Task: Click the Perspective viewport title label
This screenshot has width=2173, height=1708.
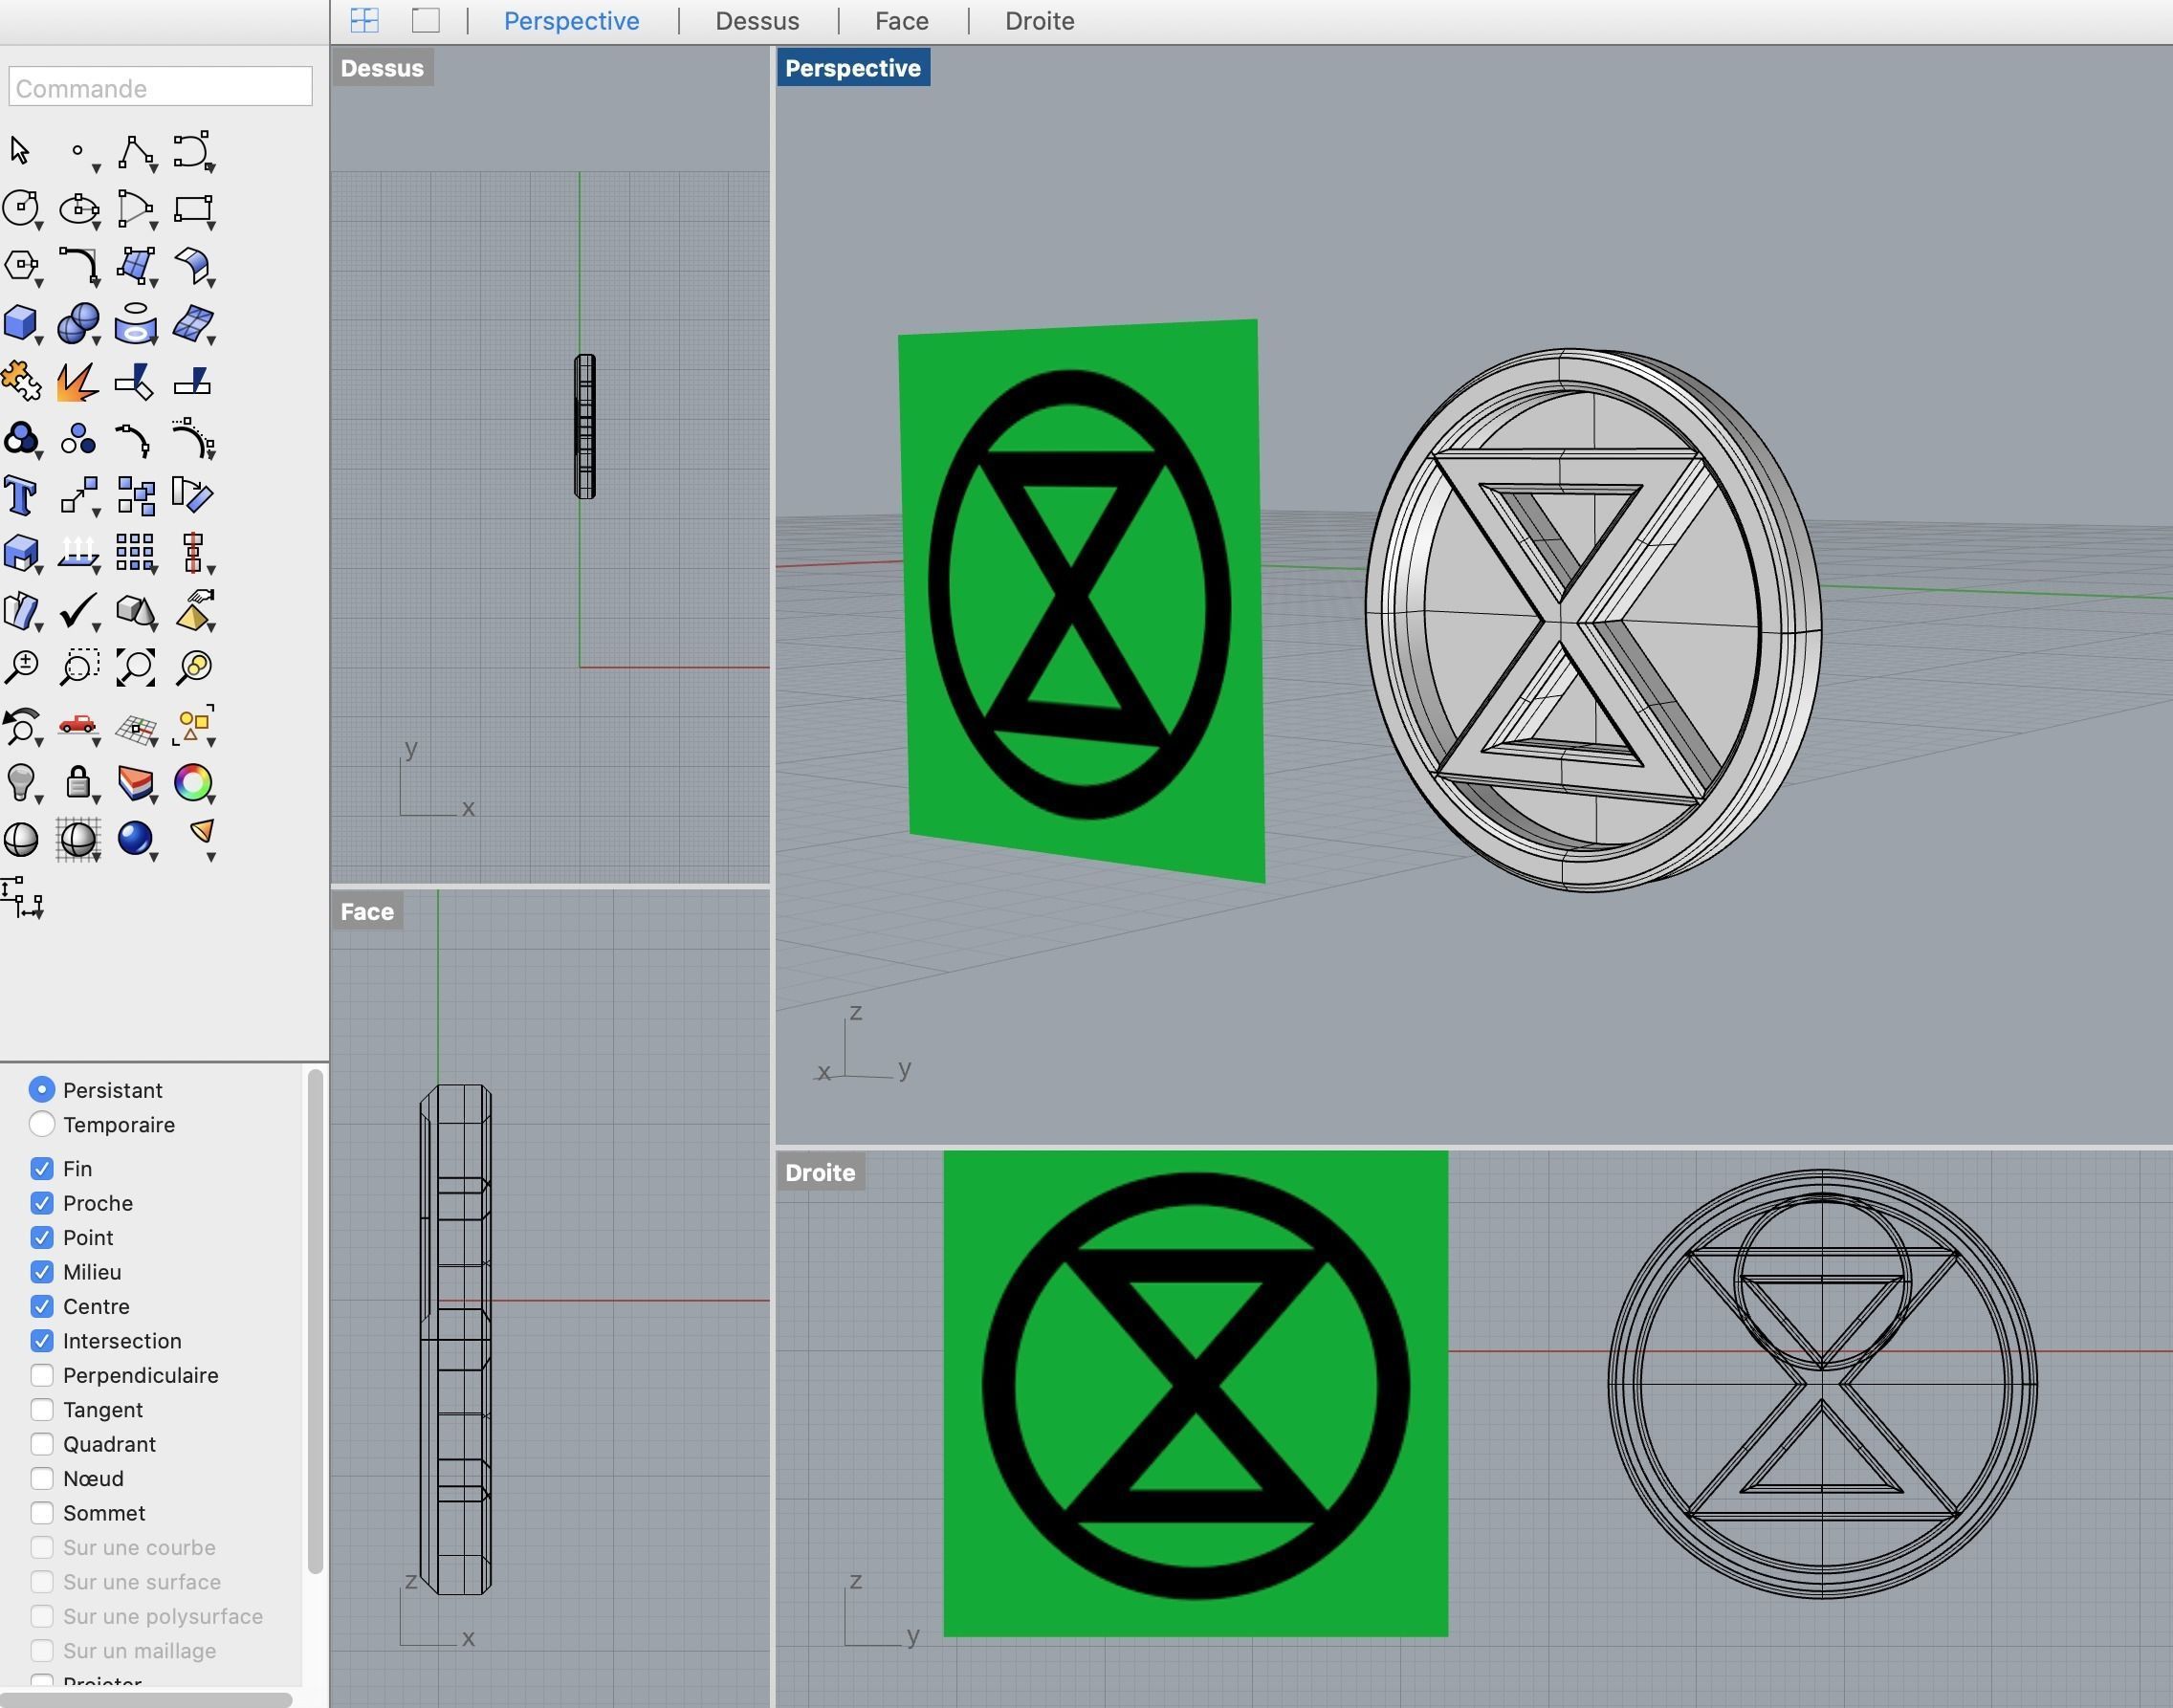Action: [853, 68]
